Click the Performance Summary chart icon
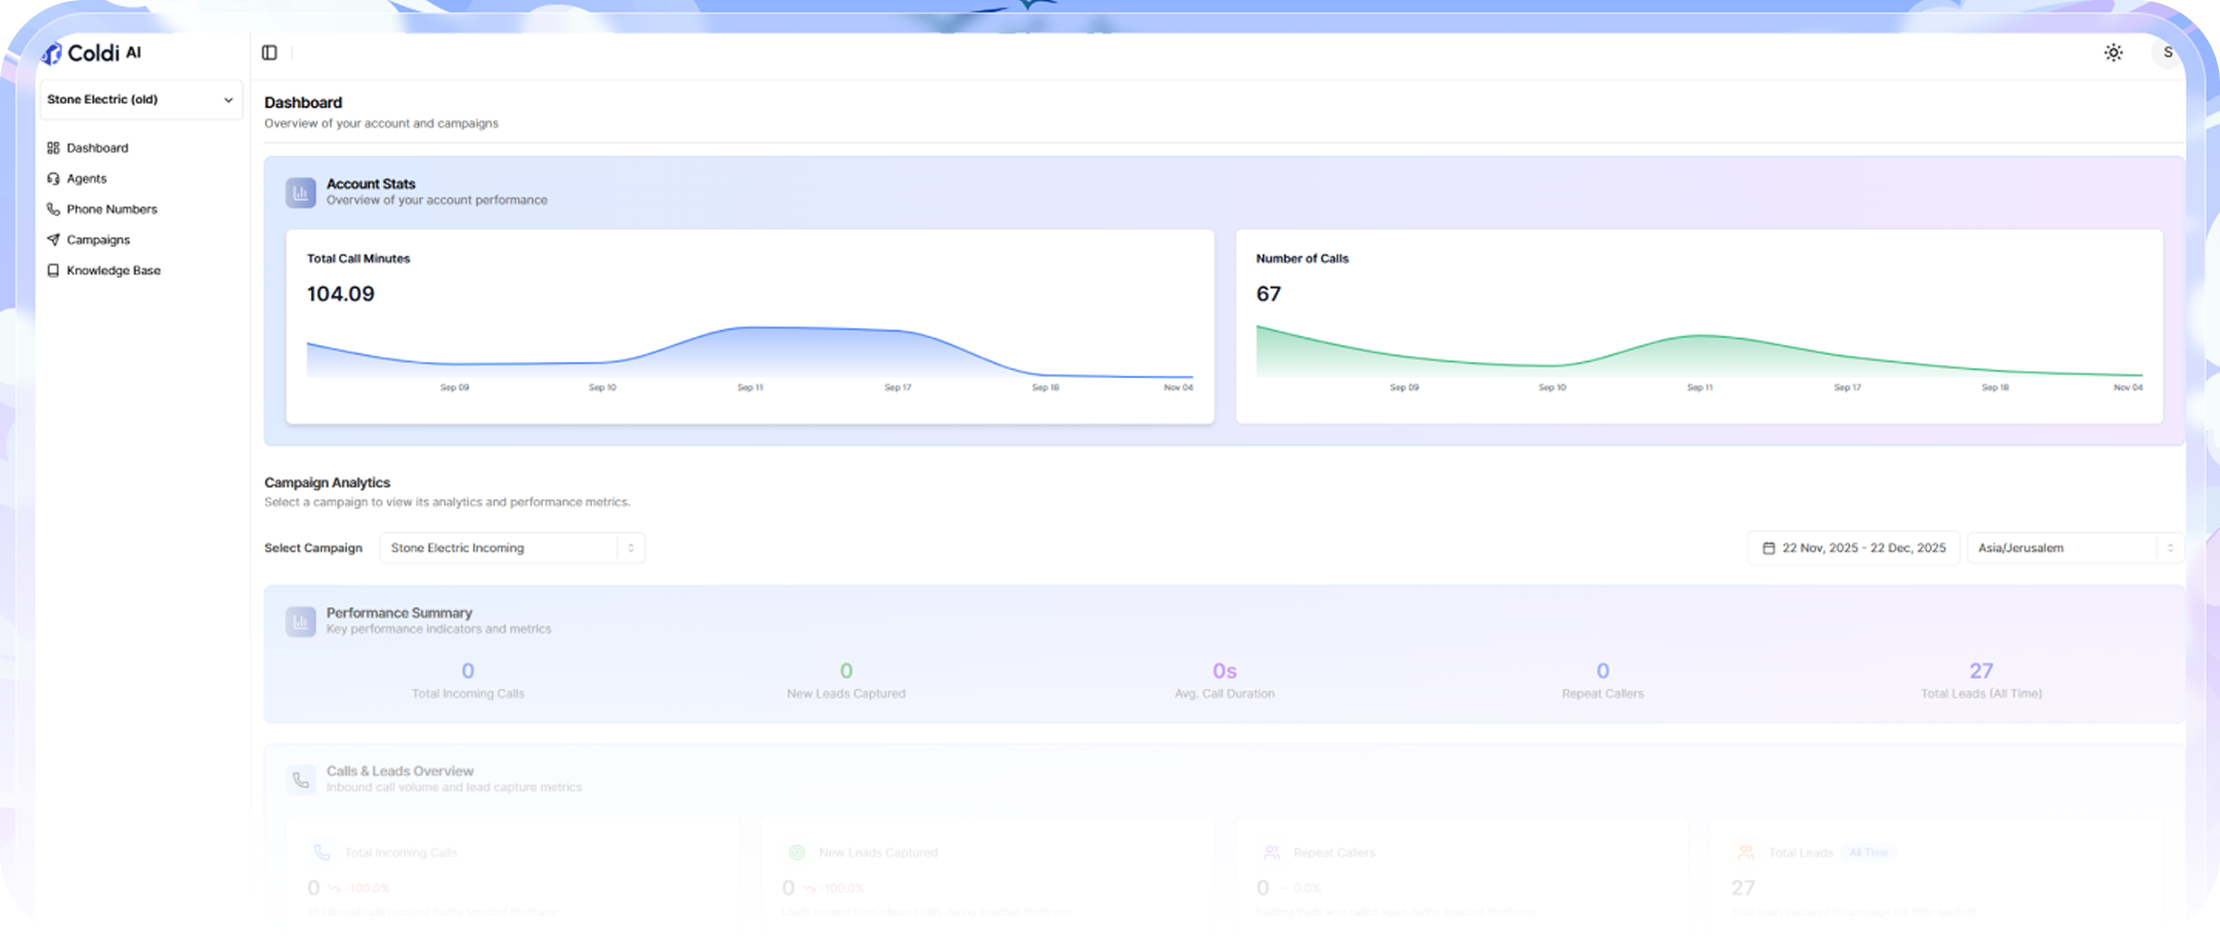The width and height of the screenshot is (2220, 938). click(x=300, y=621)
